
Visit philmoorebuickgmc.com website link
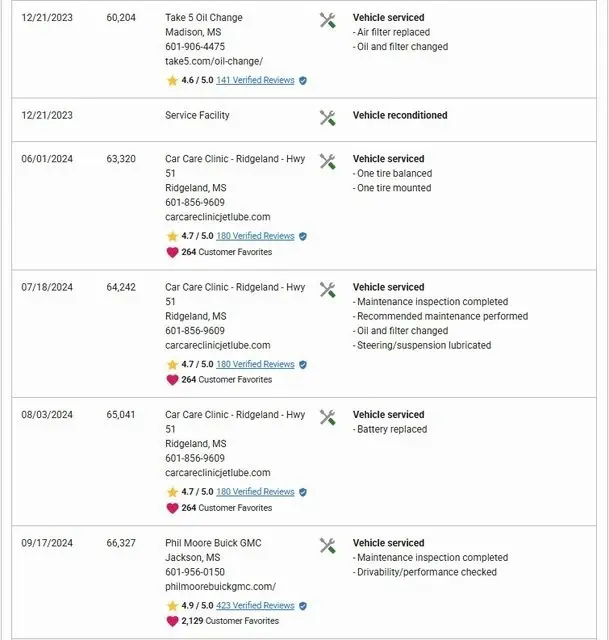pos(220,587)
